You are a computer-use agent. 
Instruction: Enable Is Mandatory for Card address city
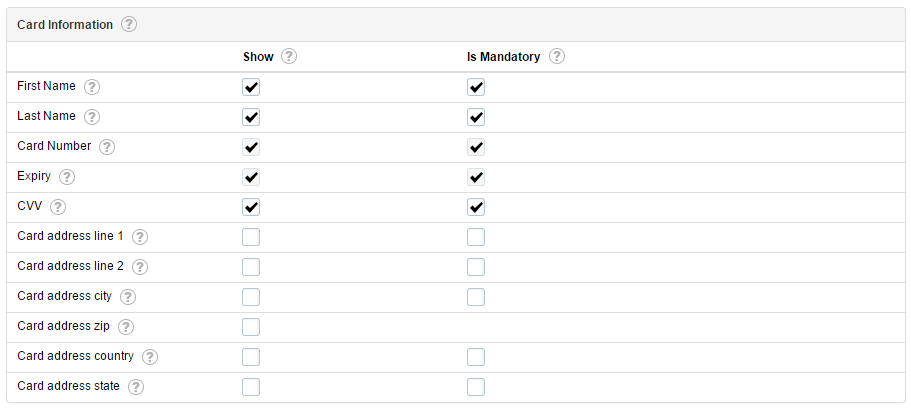tap(476, 297)
